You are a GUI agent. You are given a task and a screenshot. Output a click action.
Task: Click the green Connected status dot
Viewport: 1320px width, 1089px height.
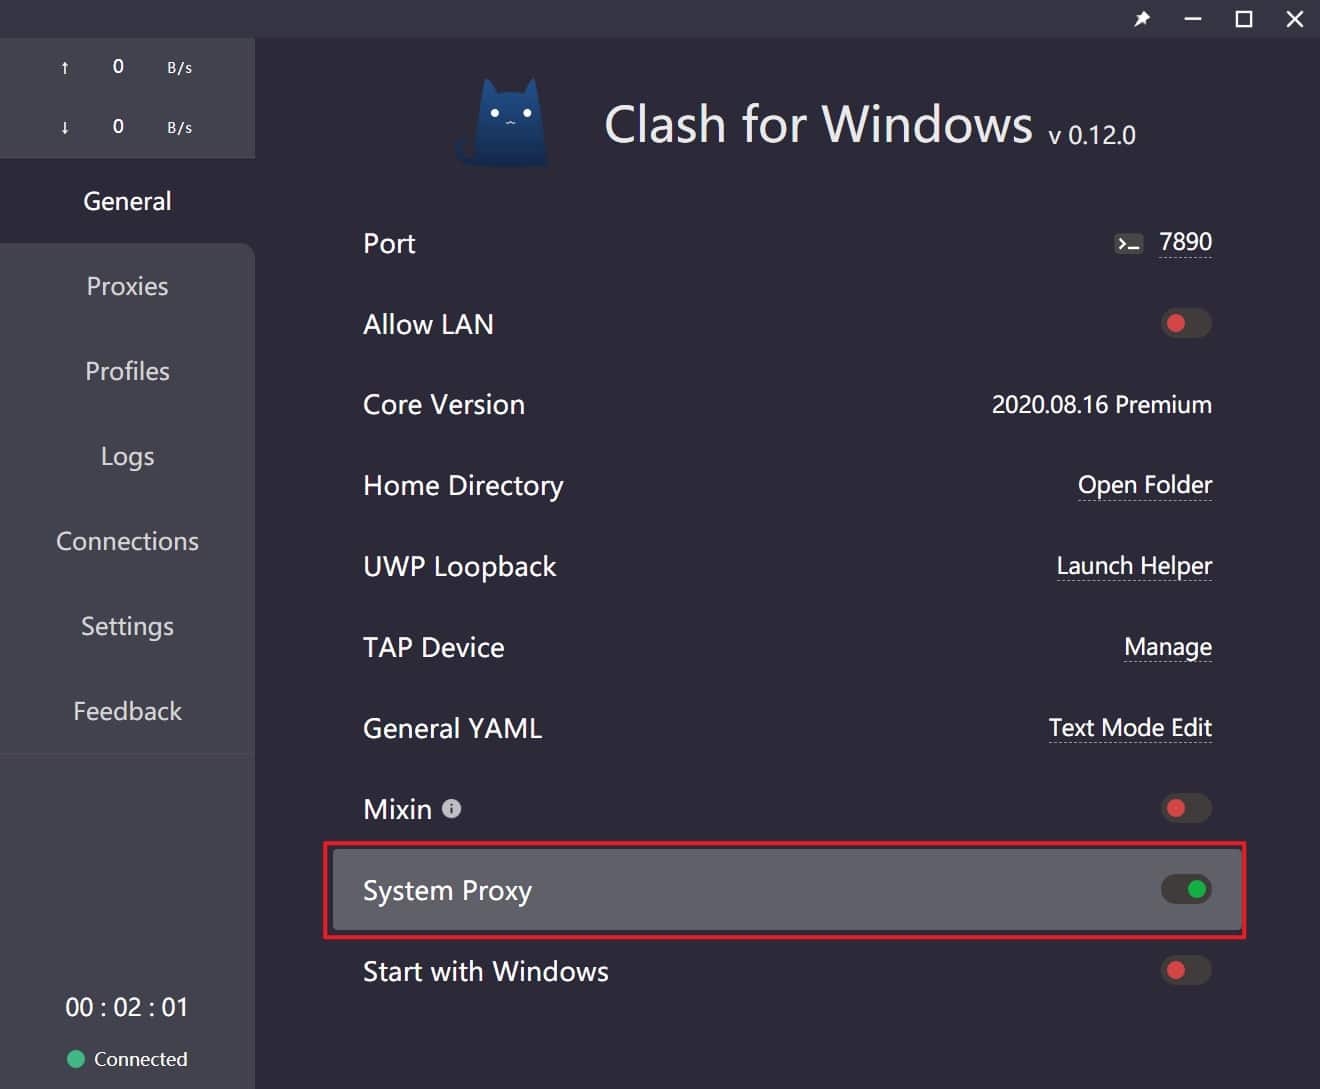[x=75, y=1059]
